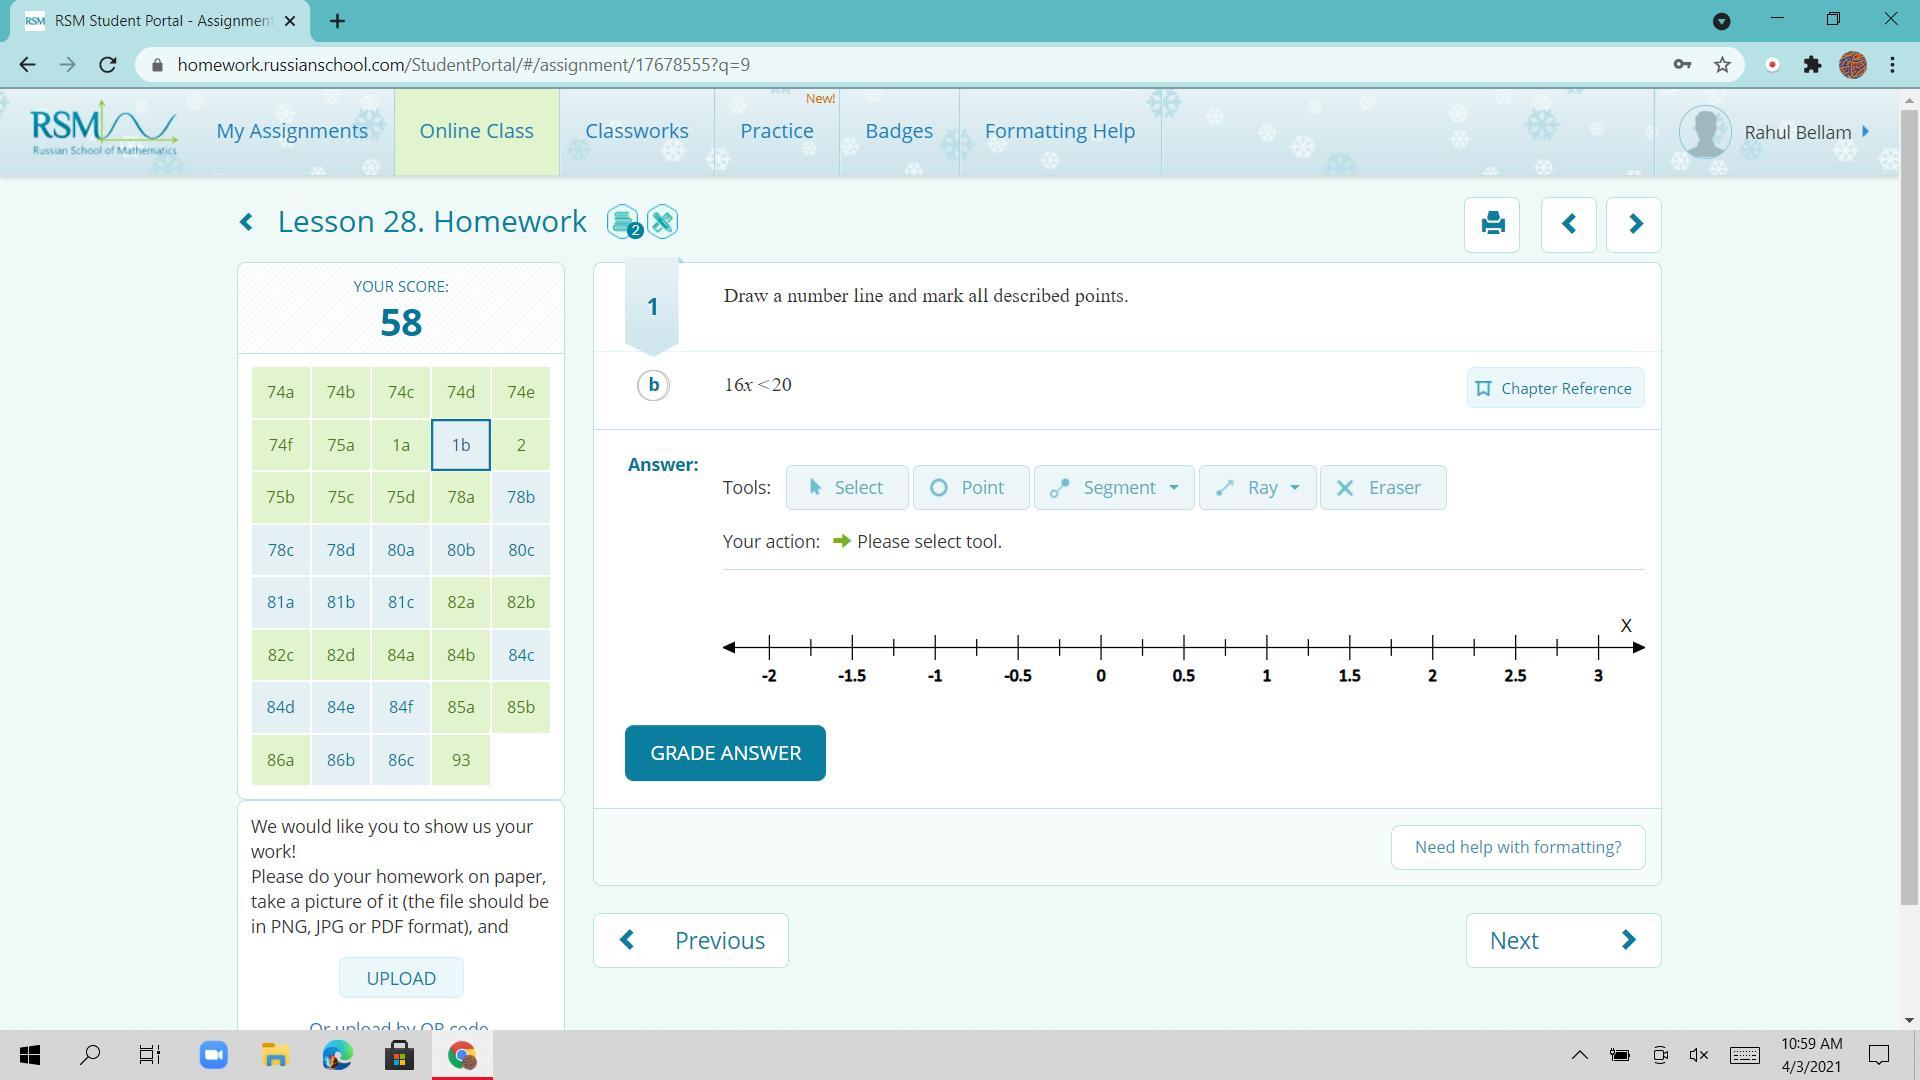Click the 1.5 tick on number line
This screenshot has height=1080, width=1920.
[x=1349, y=647]
